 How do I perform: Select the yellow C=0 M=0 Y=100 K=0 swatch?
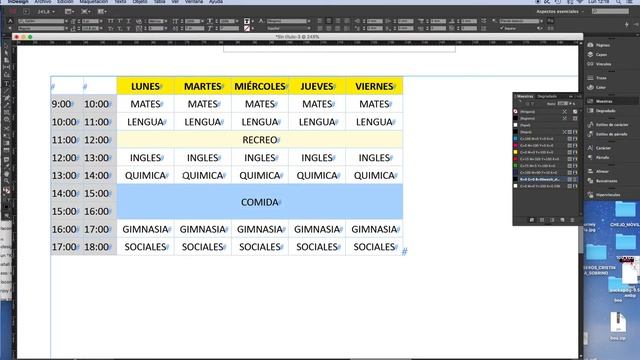coord(546,152)
